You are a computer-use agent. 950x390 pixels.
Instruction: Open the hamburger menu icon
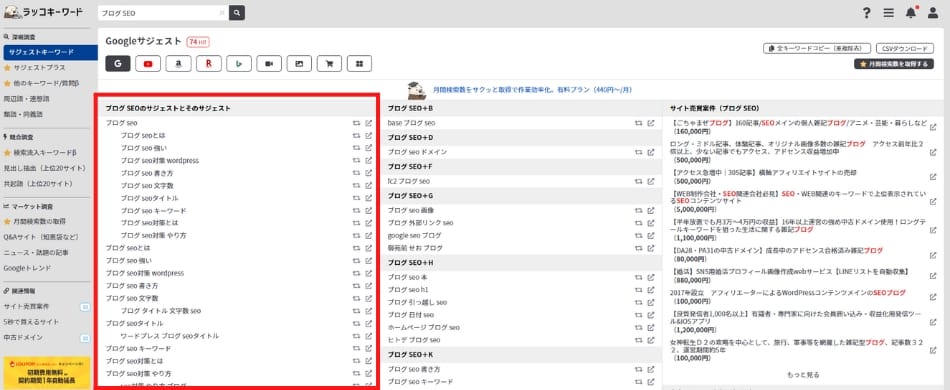[889, 13]
